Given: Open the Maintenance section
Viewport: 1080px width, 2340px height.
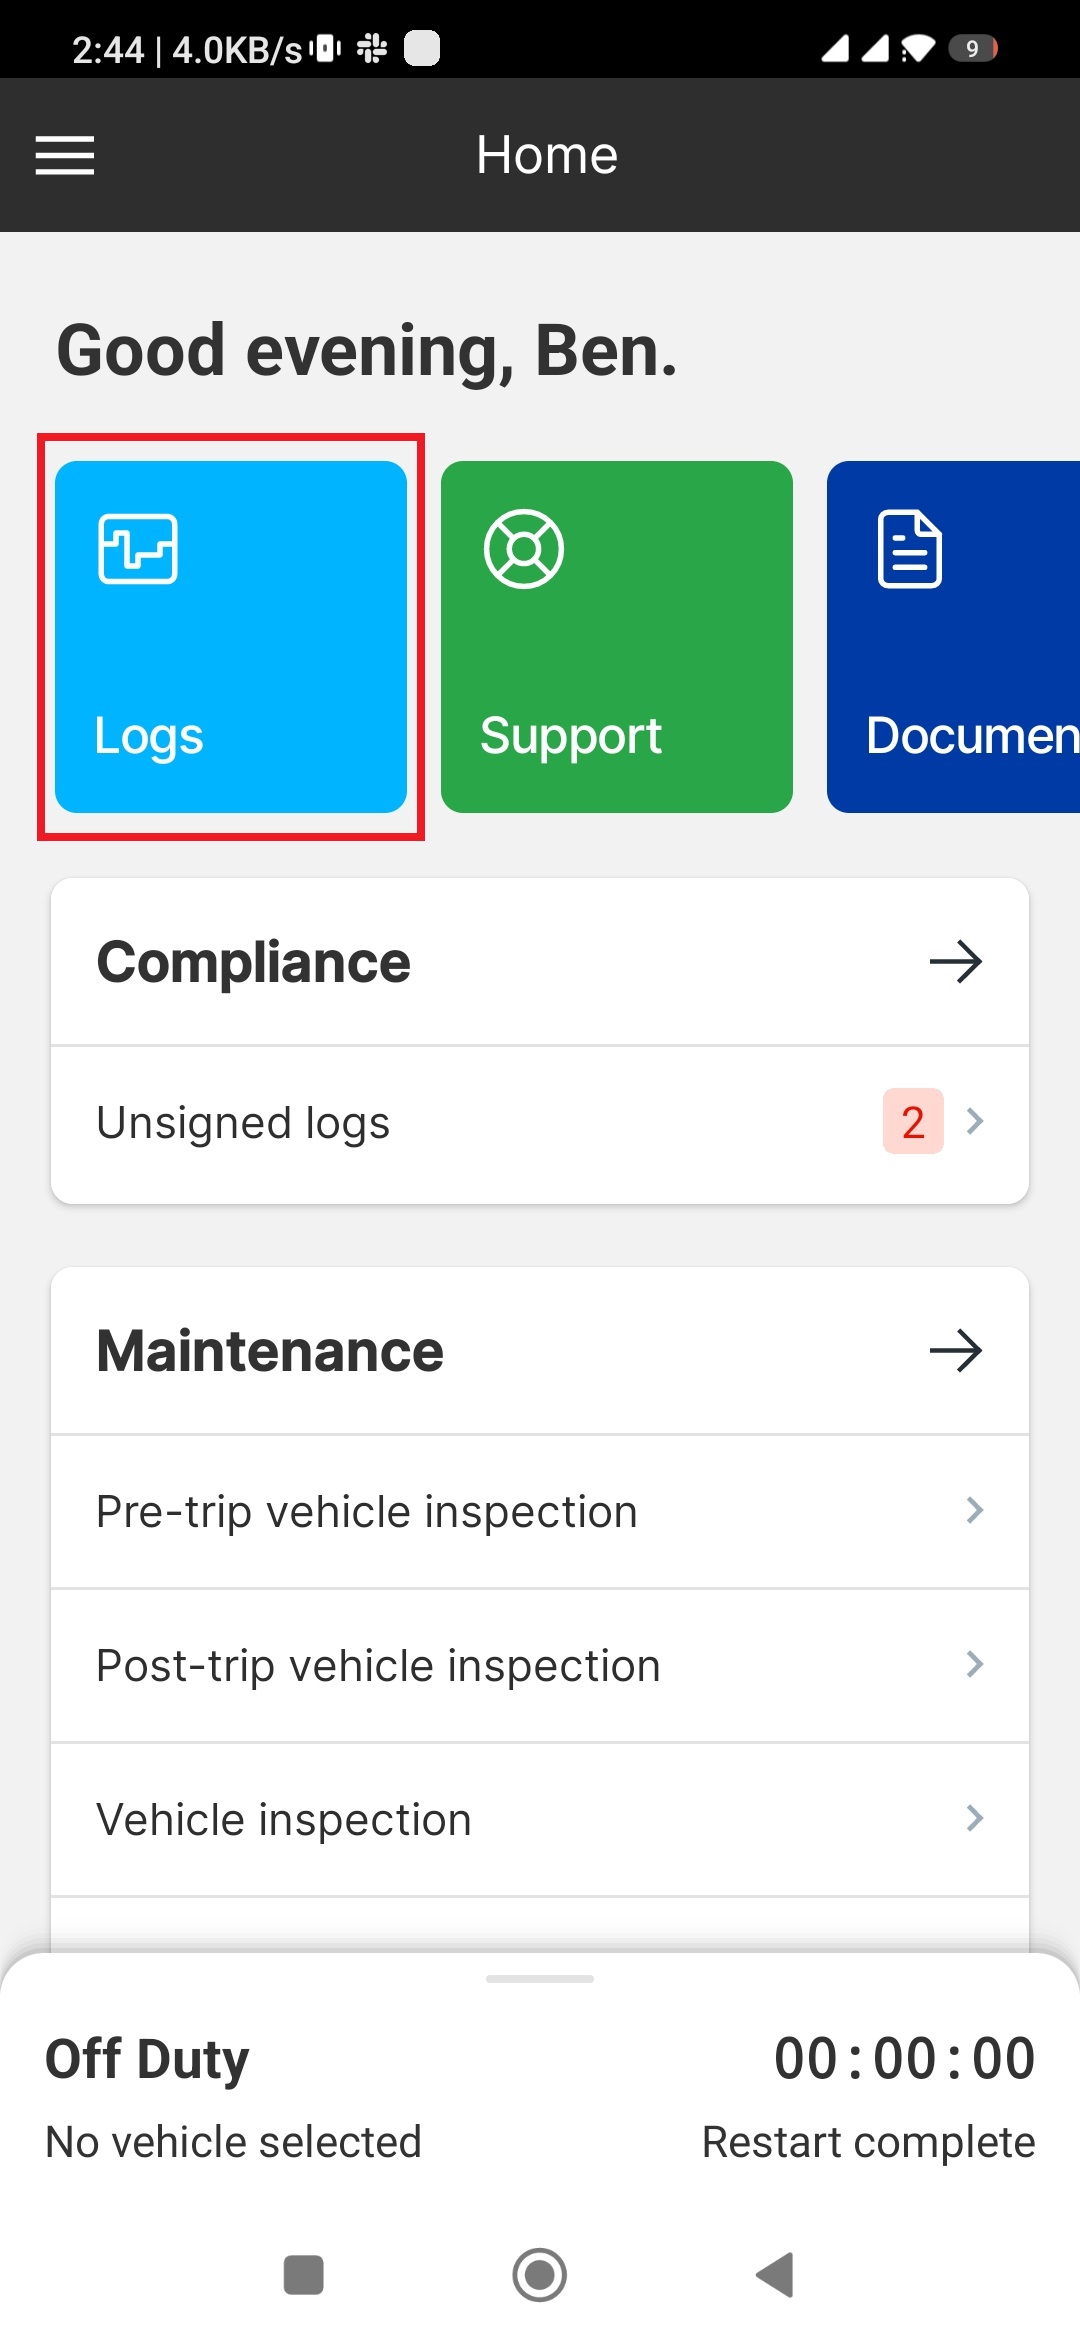Looking at the screenshot, I should pos(269,1350).
